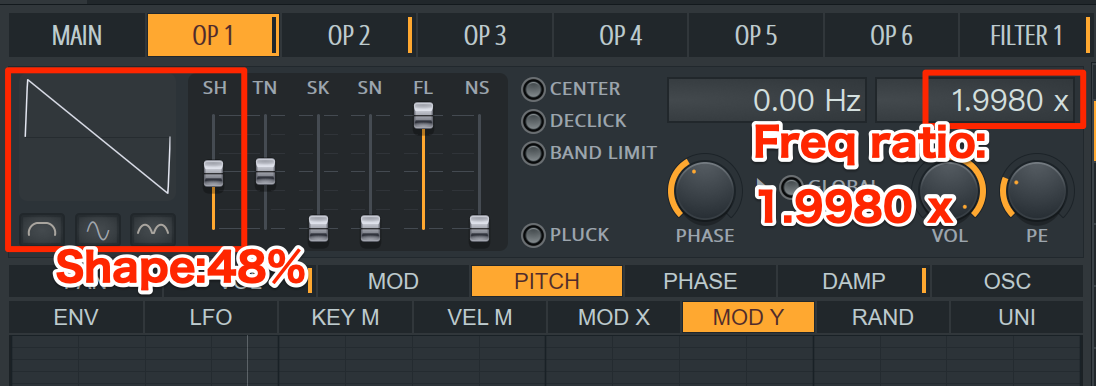Switch to the OP 2 tab

tap(349, 35)
